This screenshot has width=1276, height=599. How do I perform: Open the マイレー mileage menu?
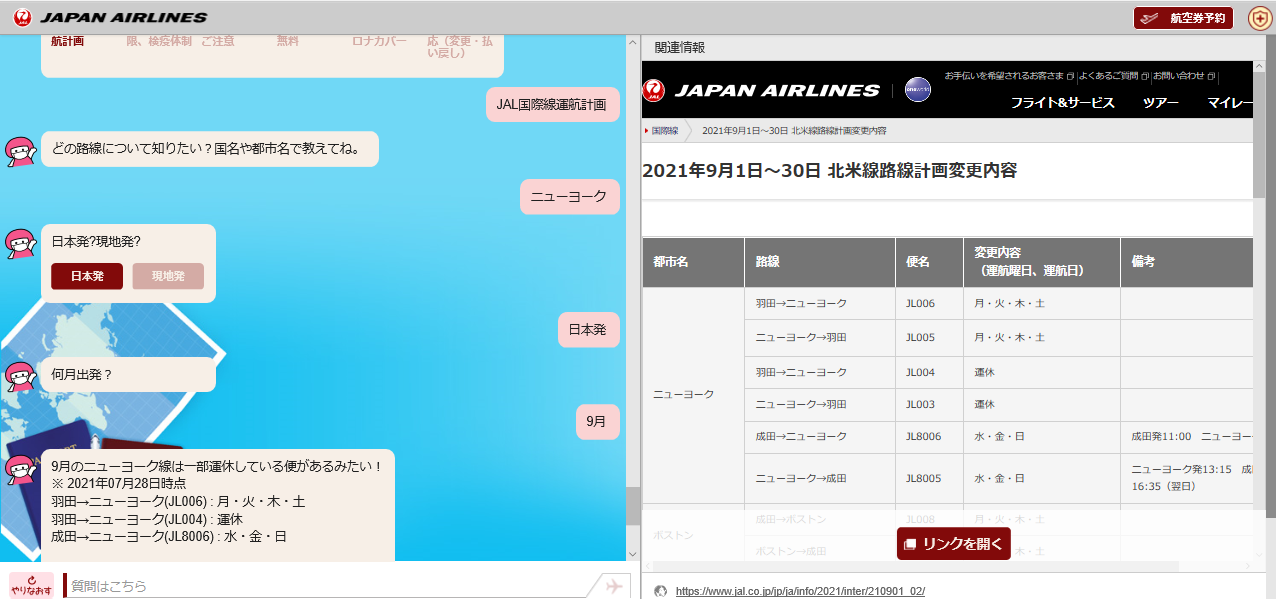click(x=1230, y=103)
